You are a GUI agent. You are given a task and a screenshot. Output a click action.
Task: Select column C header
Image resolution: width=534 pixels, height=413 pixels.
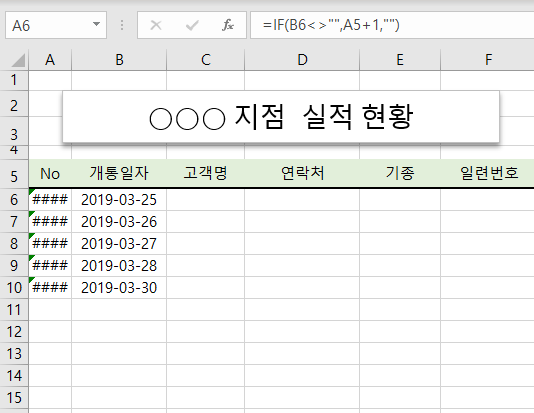tap(205, 60)
